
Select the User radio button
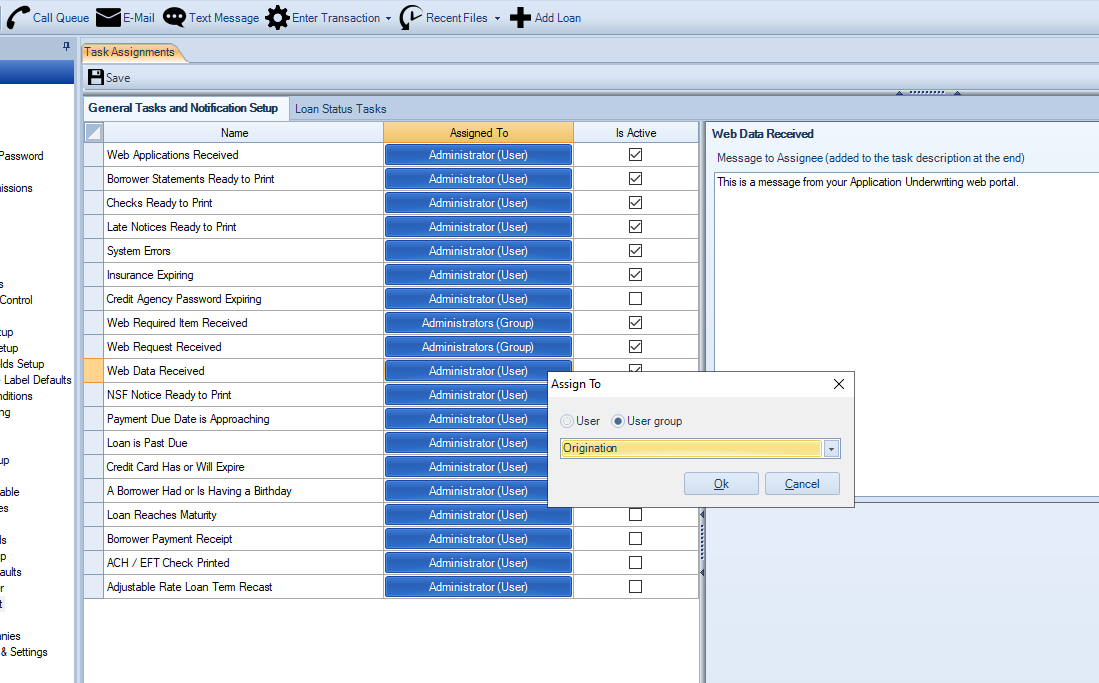567,421
